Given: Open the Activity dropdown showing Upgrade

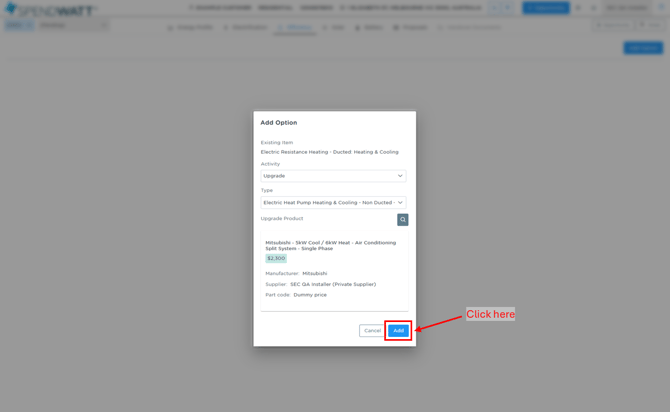Looking at the screenshot, I should tap(333, 176).
